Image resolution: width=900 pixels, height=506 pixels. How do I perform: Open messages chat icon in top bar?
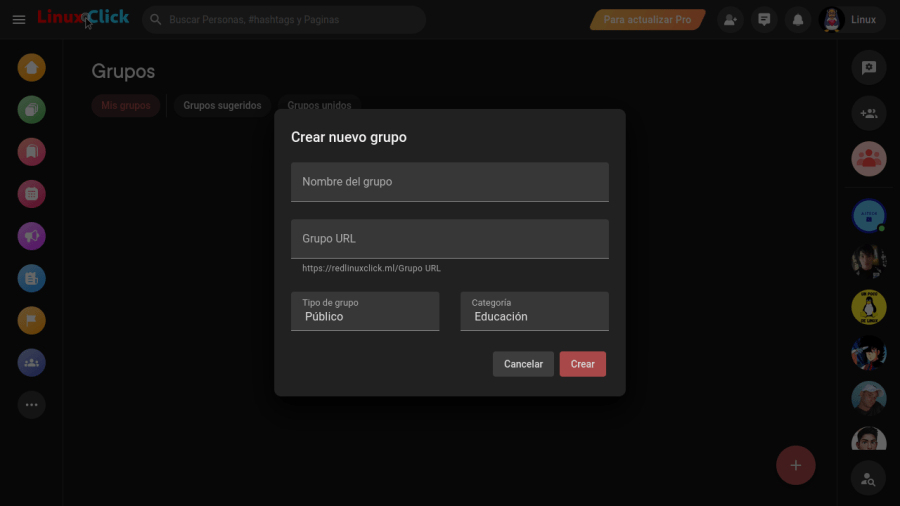(764, 20)
